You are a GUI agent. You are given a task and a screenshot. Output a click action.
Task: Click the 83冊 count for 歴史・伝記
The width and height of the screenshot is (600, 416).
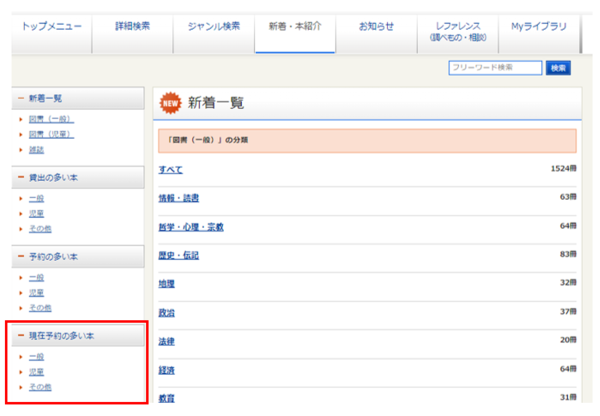click(568, 254)
